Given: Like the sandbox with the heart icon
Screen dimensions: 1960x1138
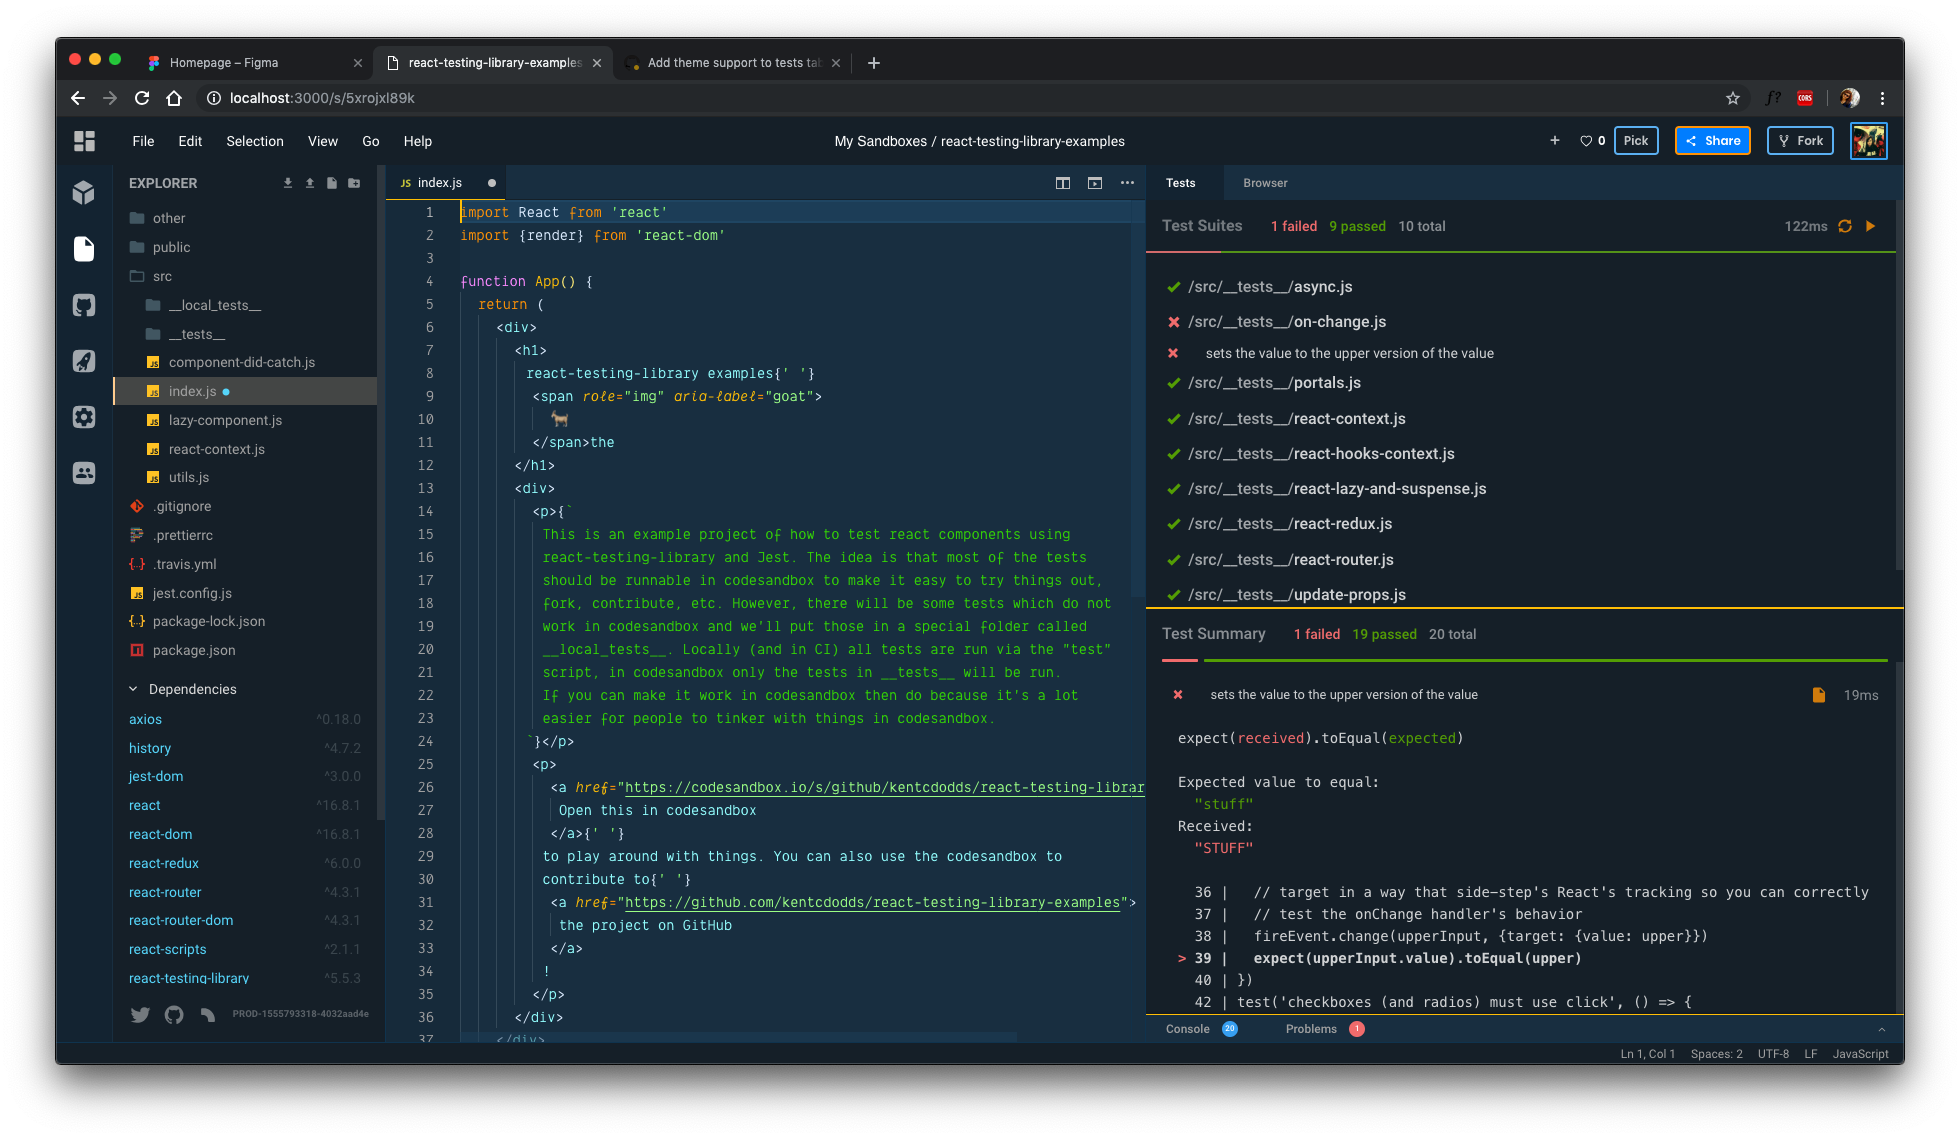Looking at the screenshot, I should pyautogui.click(x=1586, y=141).
